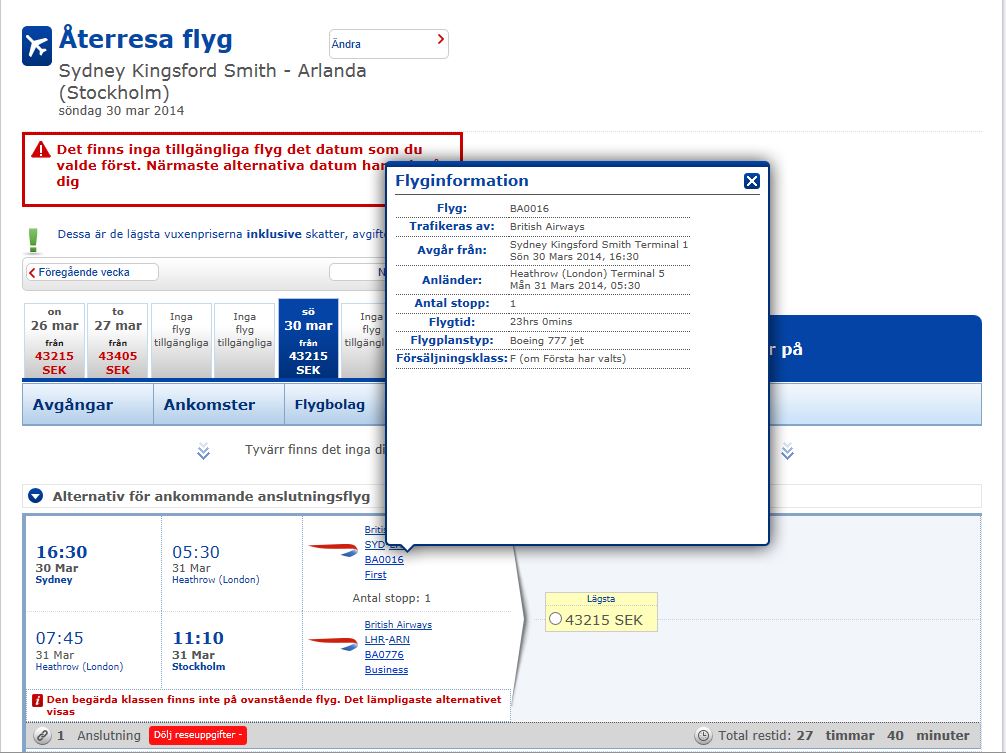Sort by Avgångar column
Screen dimensions: 1006x754
73,405
